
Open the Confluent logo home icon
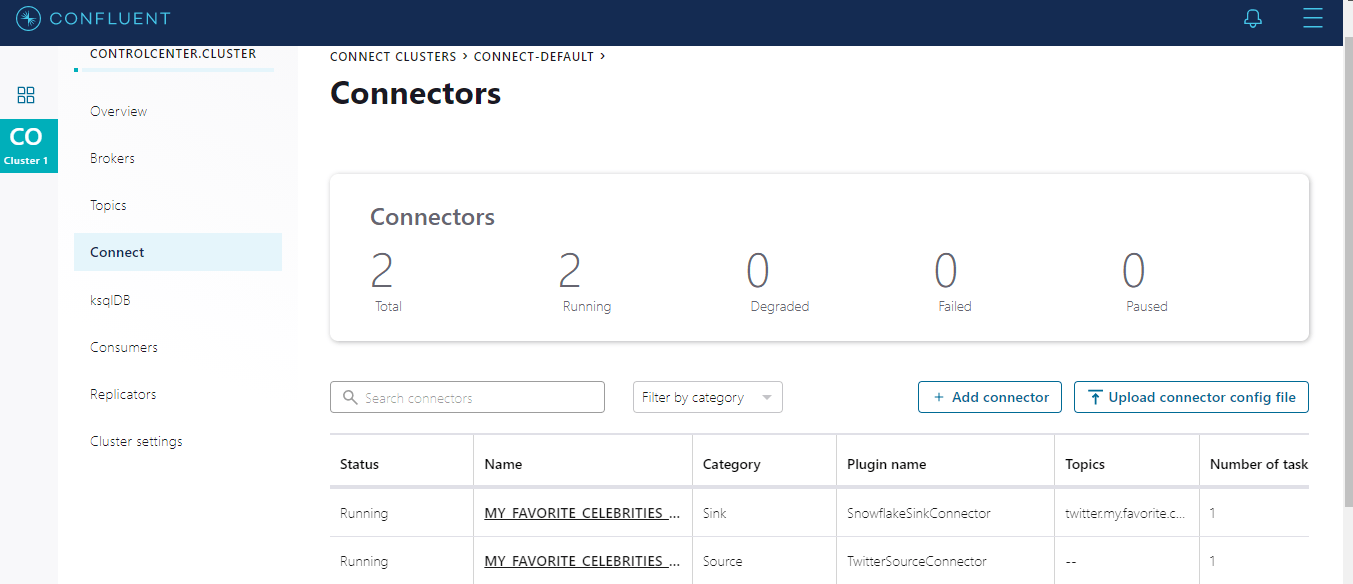pos(28,18)
